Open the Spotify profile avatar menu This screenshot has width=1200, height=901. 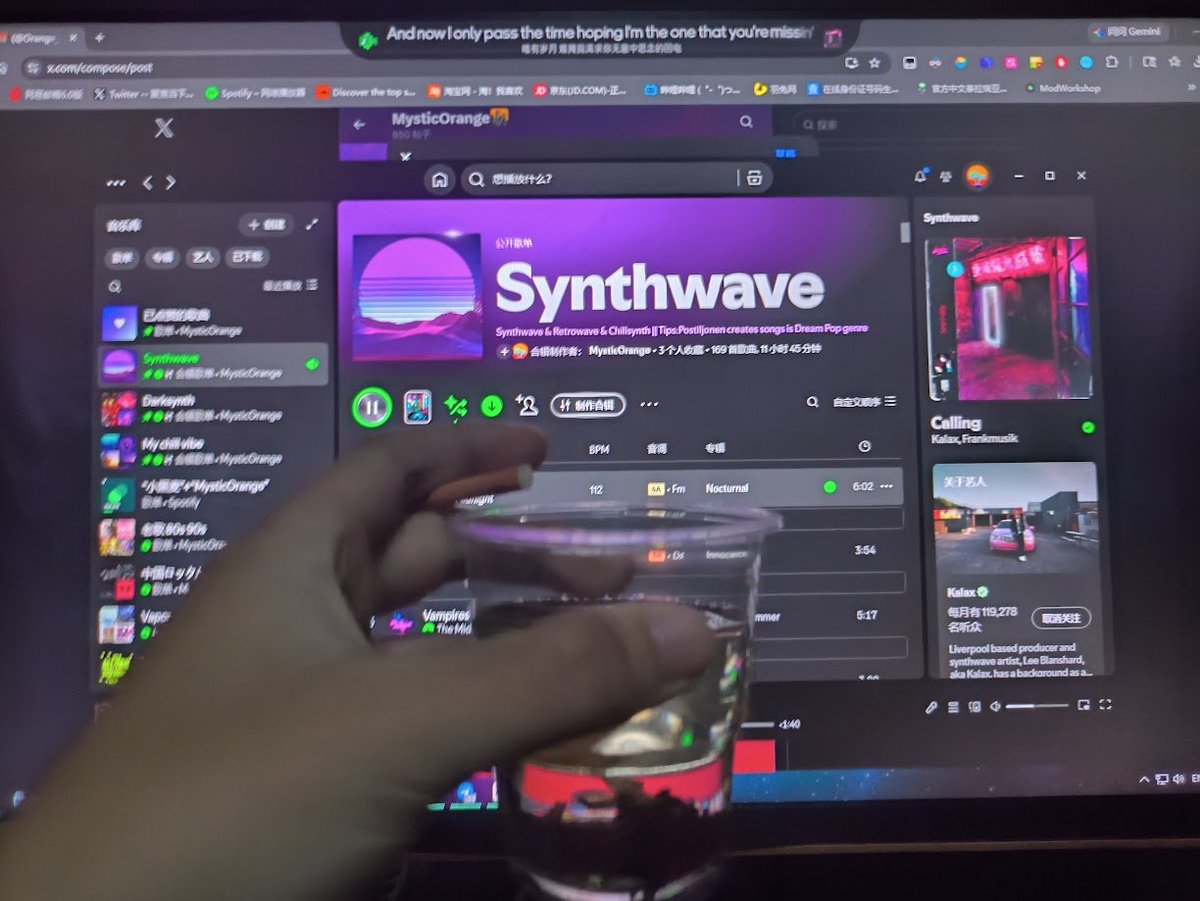(x=977, y=176)
